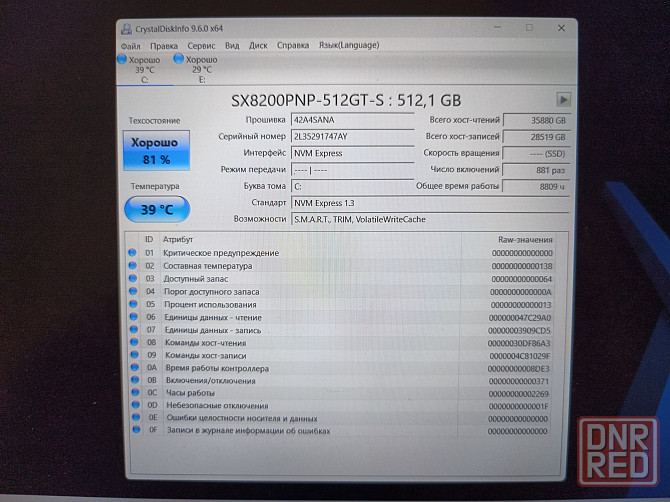Click the 39 °C temperature button
Screen dimensions: 670x502
click(x=157, y=209)
